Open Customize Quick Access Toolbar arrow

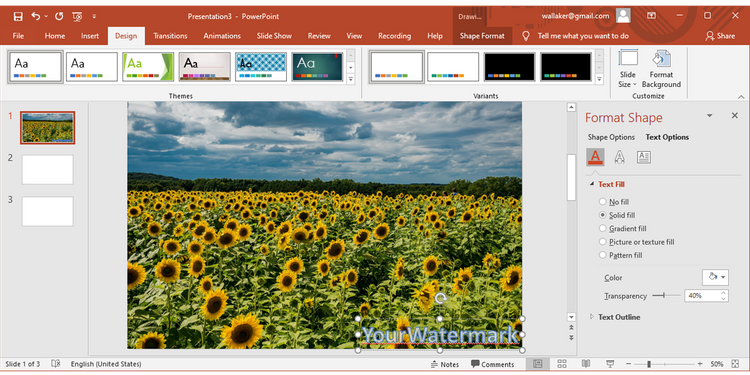click(x=94, y=16)
